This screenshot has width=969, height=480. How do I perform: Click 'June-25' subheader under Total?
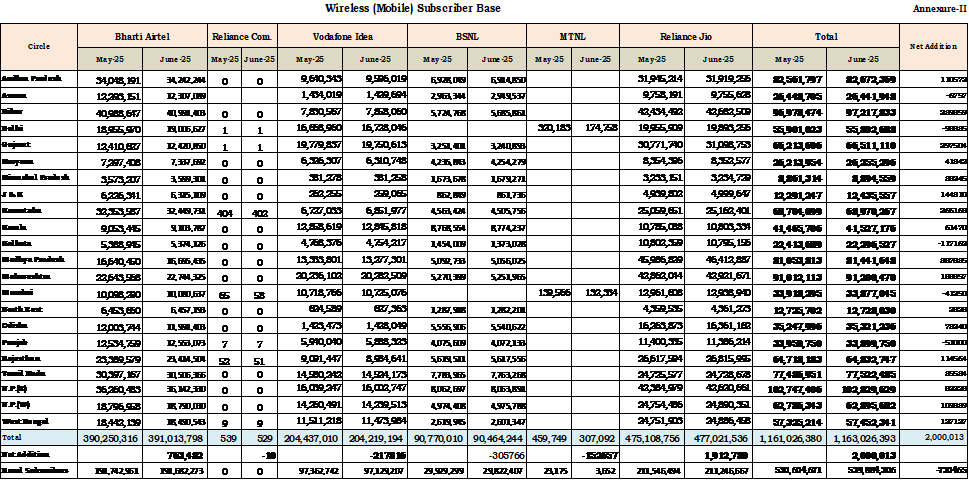863,59
